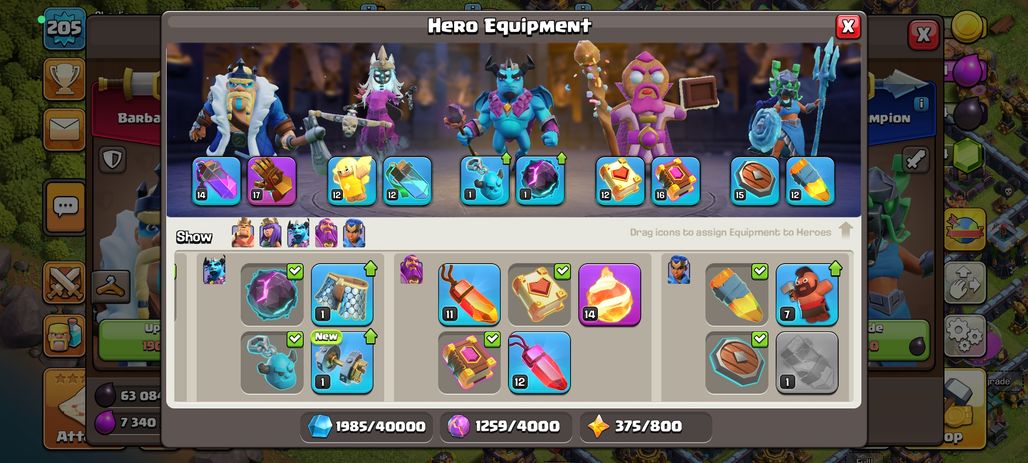Screen dimensions: 1028x463
Task: Tap the Archer Queen's yellow puppet slot
Action: [351, 180]
